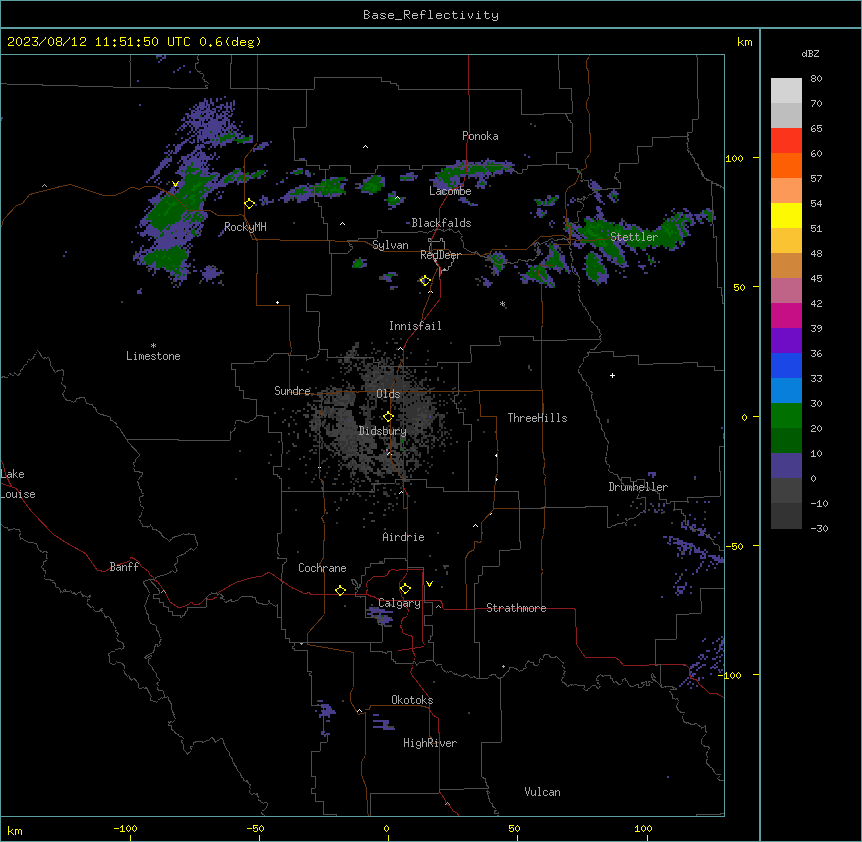The height and width of the screenshot is (842, 862).
Task: Select the RockyMH label
Action: pos(245,227)
